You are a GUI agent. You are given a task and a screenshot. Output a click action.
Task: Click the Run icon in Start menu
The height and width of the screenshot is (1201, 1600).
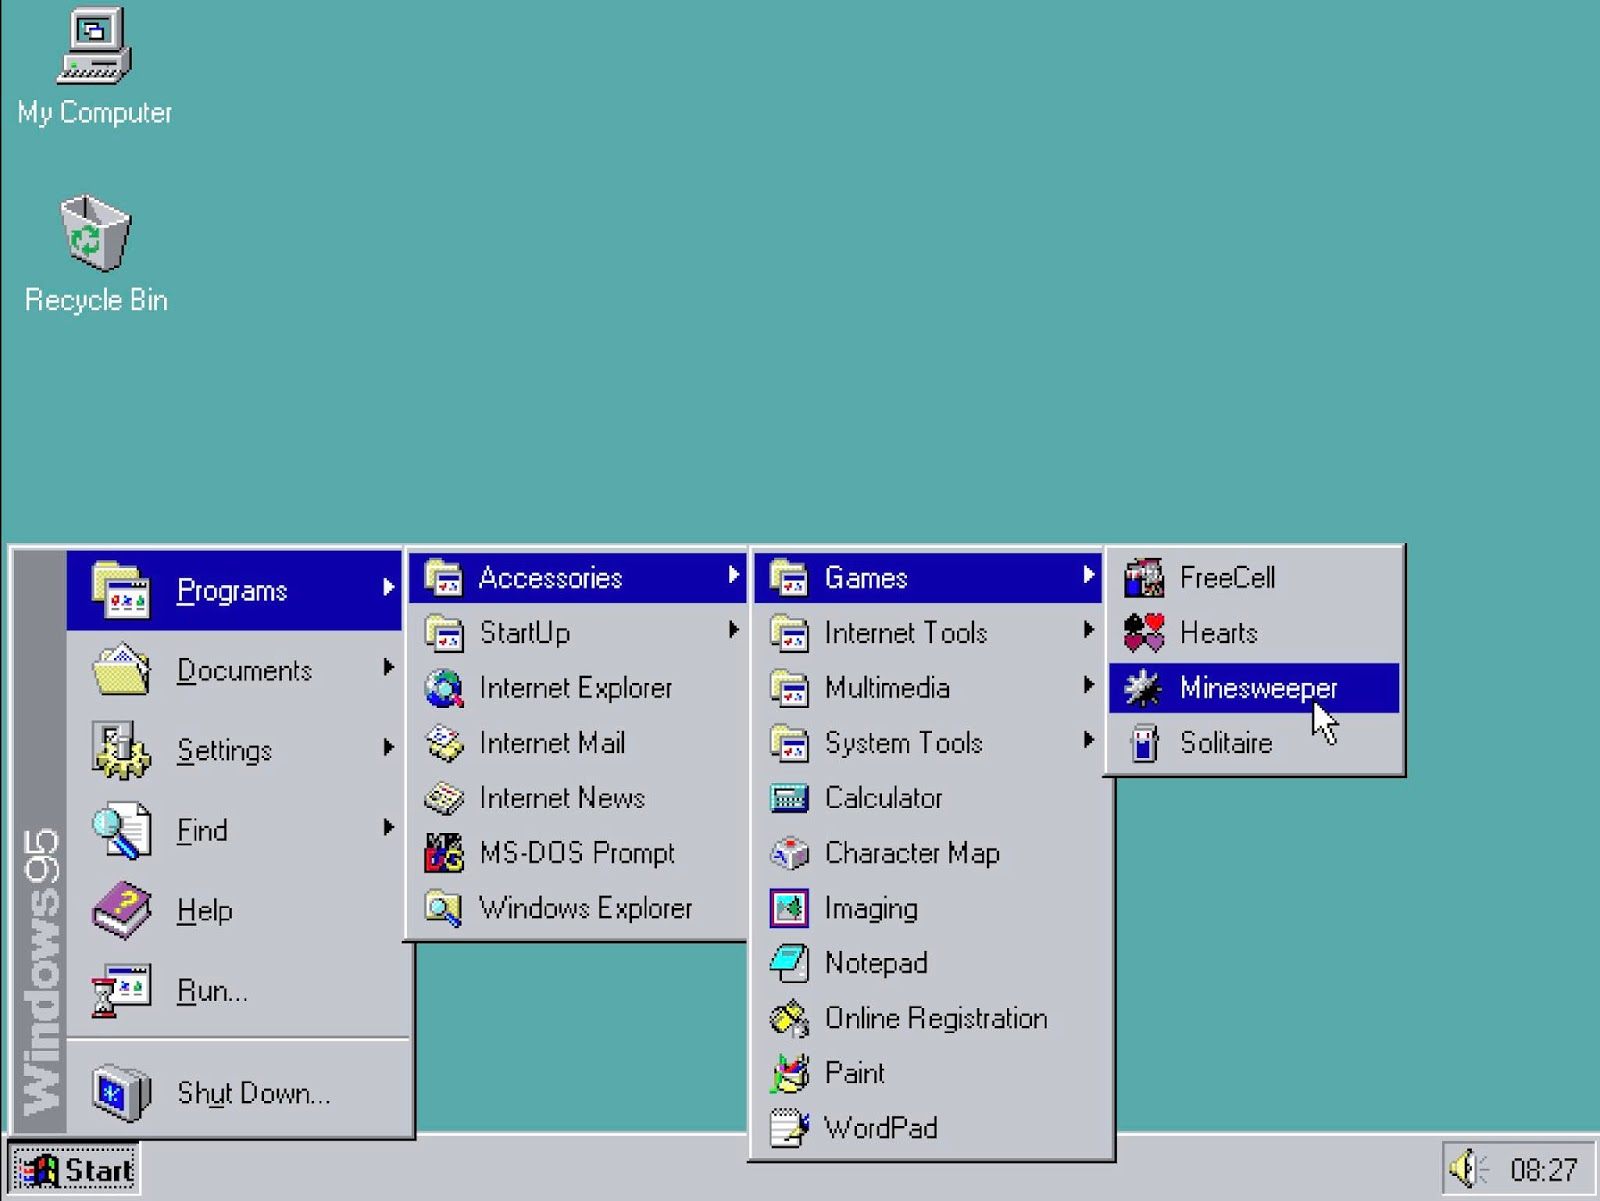pos(121,990)
